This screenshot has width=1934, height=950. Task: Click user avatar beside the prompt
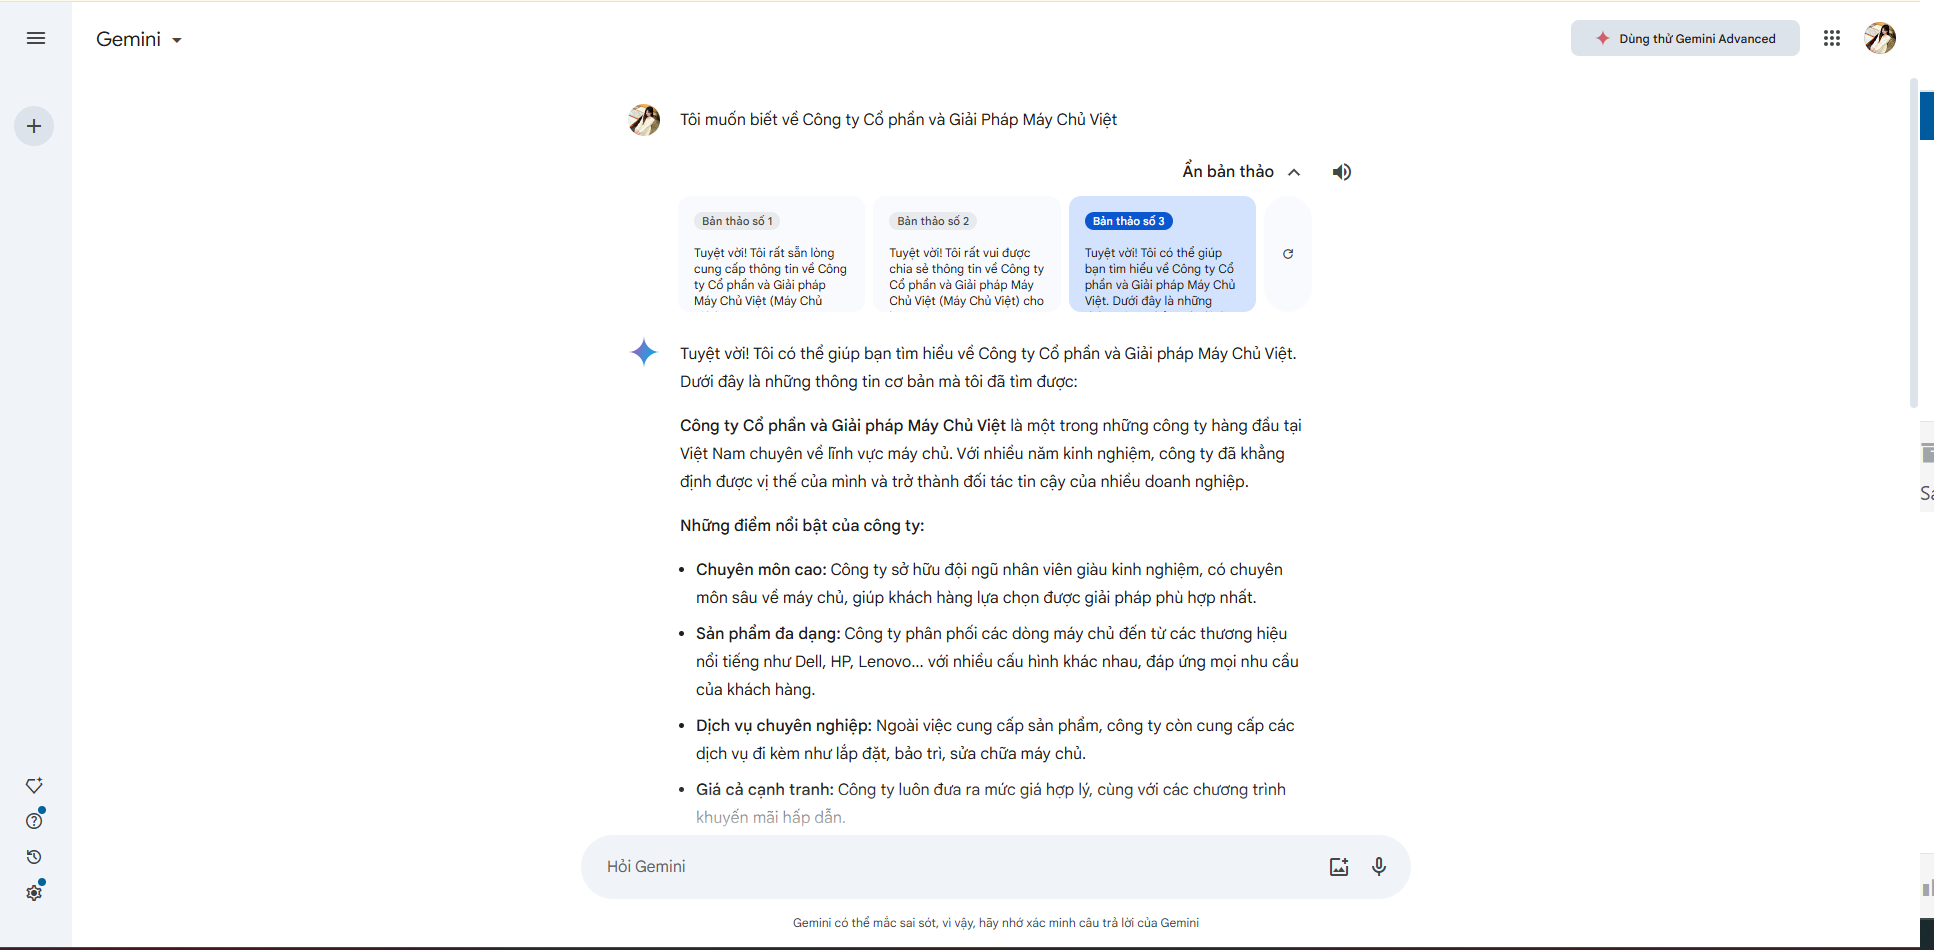pyautogui.click(x=644, y=120)
